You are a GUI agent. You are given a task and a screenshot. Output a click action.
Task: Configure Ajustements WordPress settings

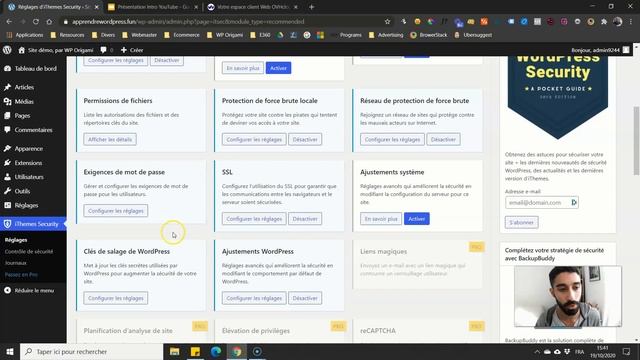pyautogui.click(x=254, y=298)
